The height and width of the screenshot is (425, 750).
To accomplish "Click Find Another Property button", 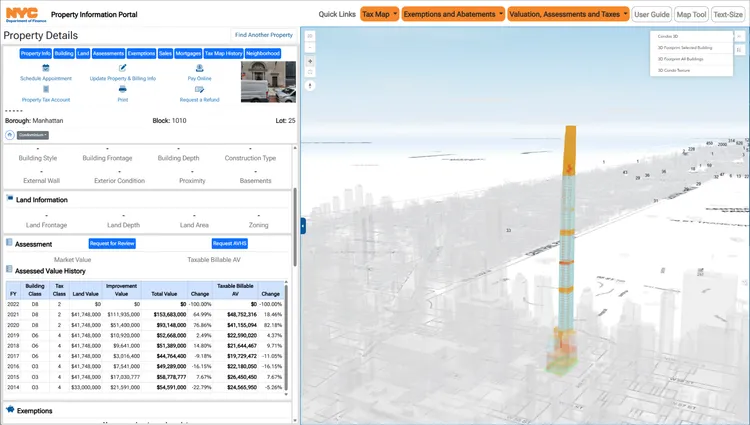I will 263,34.
